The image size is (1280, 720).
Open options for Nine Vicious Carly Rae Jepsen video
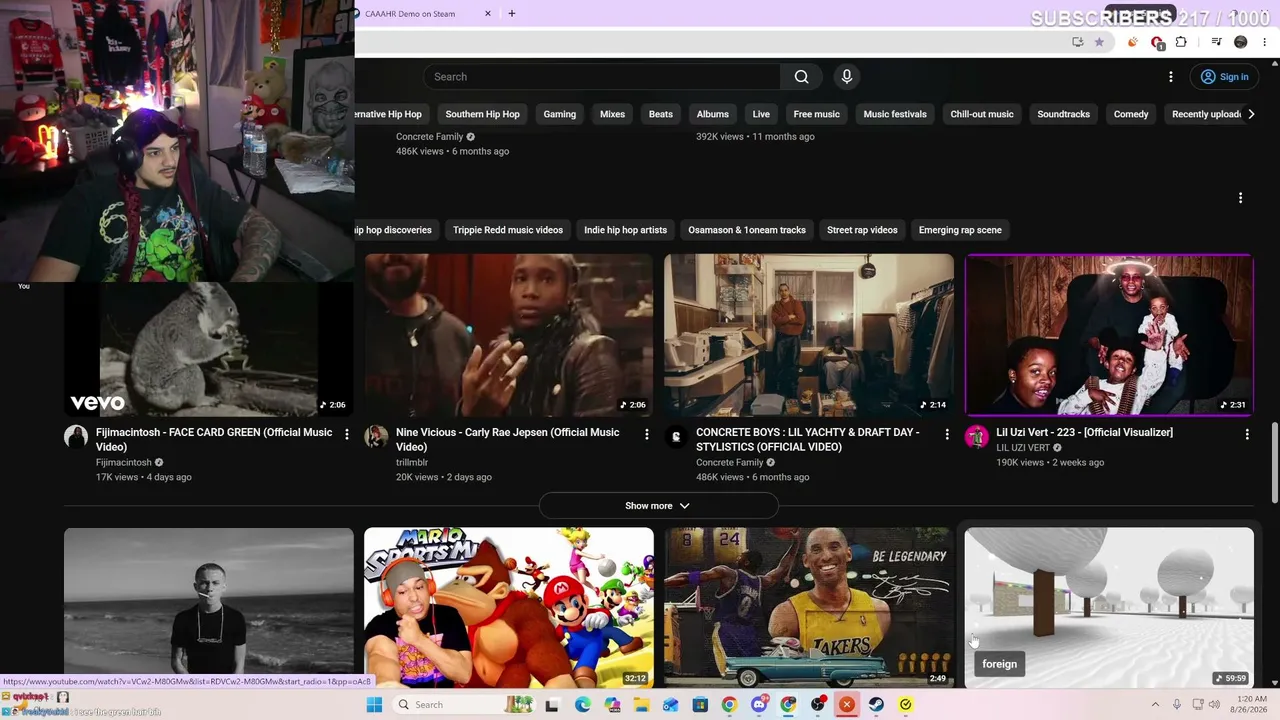coord(647,434)
